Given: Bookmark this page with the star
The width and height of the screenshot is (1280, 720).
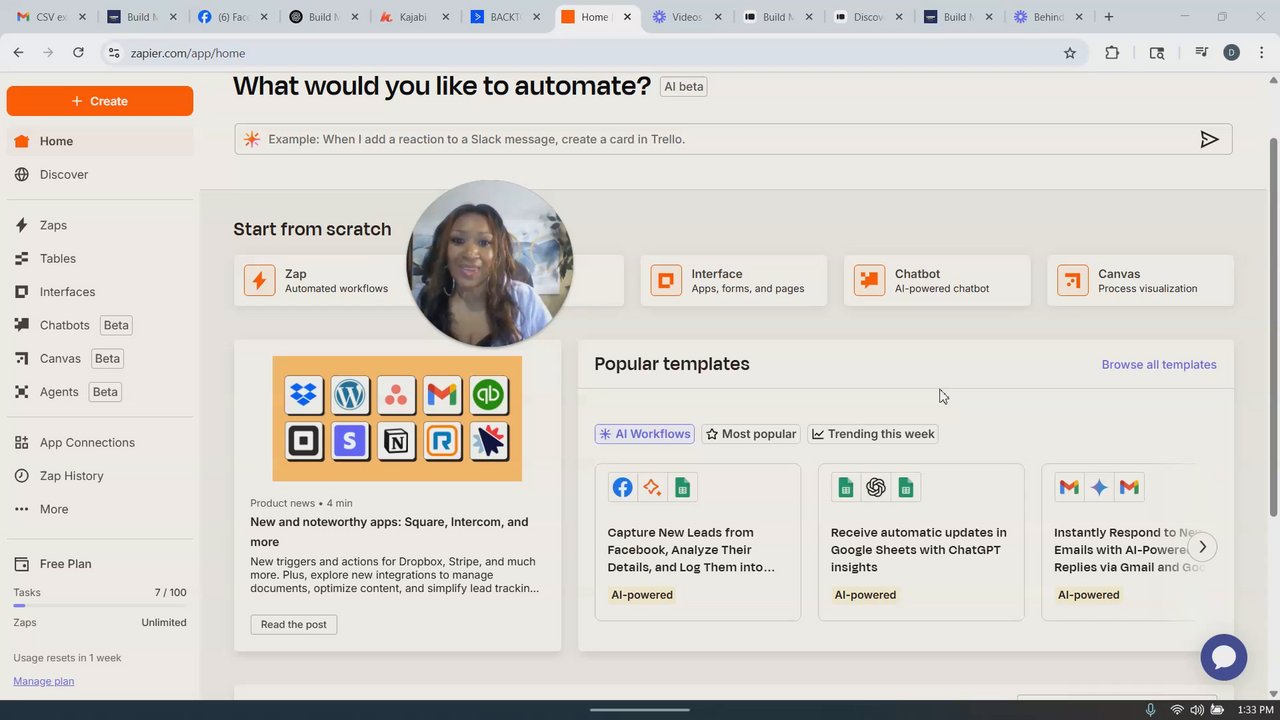Looking at the screenshot, I should click(1070, 53).
